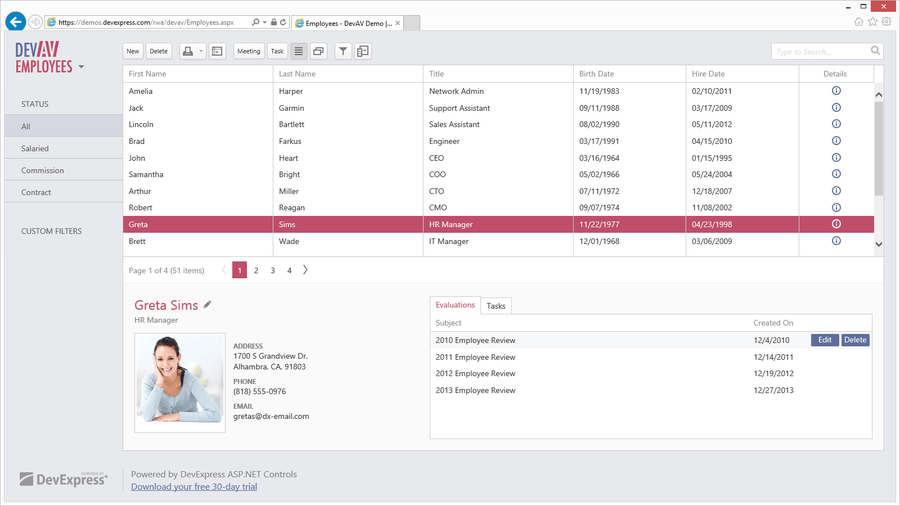Image resolution: width=900 pixels, height=506 pixels.
Task: Open the free 30-day trial link
Action: [194, 486]
